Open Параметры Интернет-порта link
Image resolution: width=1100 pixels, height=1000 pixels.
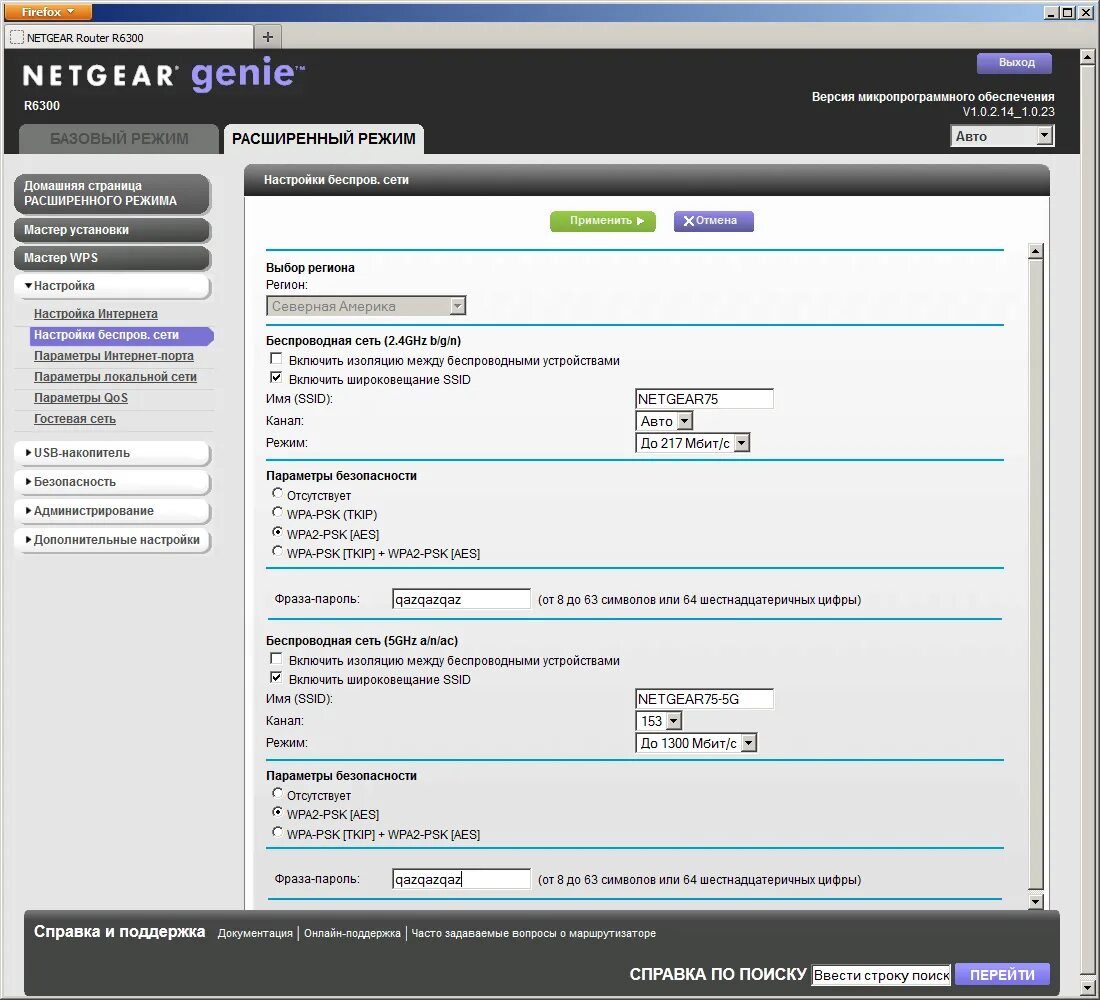(114, 356)
